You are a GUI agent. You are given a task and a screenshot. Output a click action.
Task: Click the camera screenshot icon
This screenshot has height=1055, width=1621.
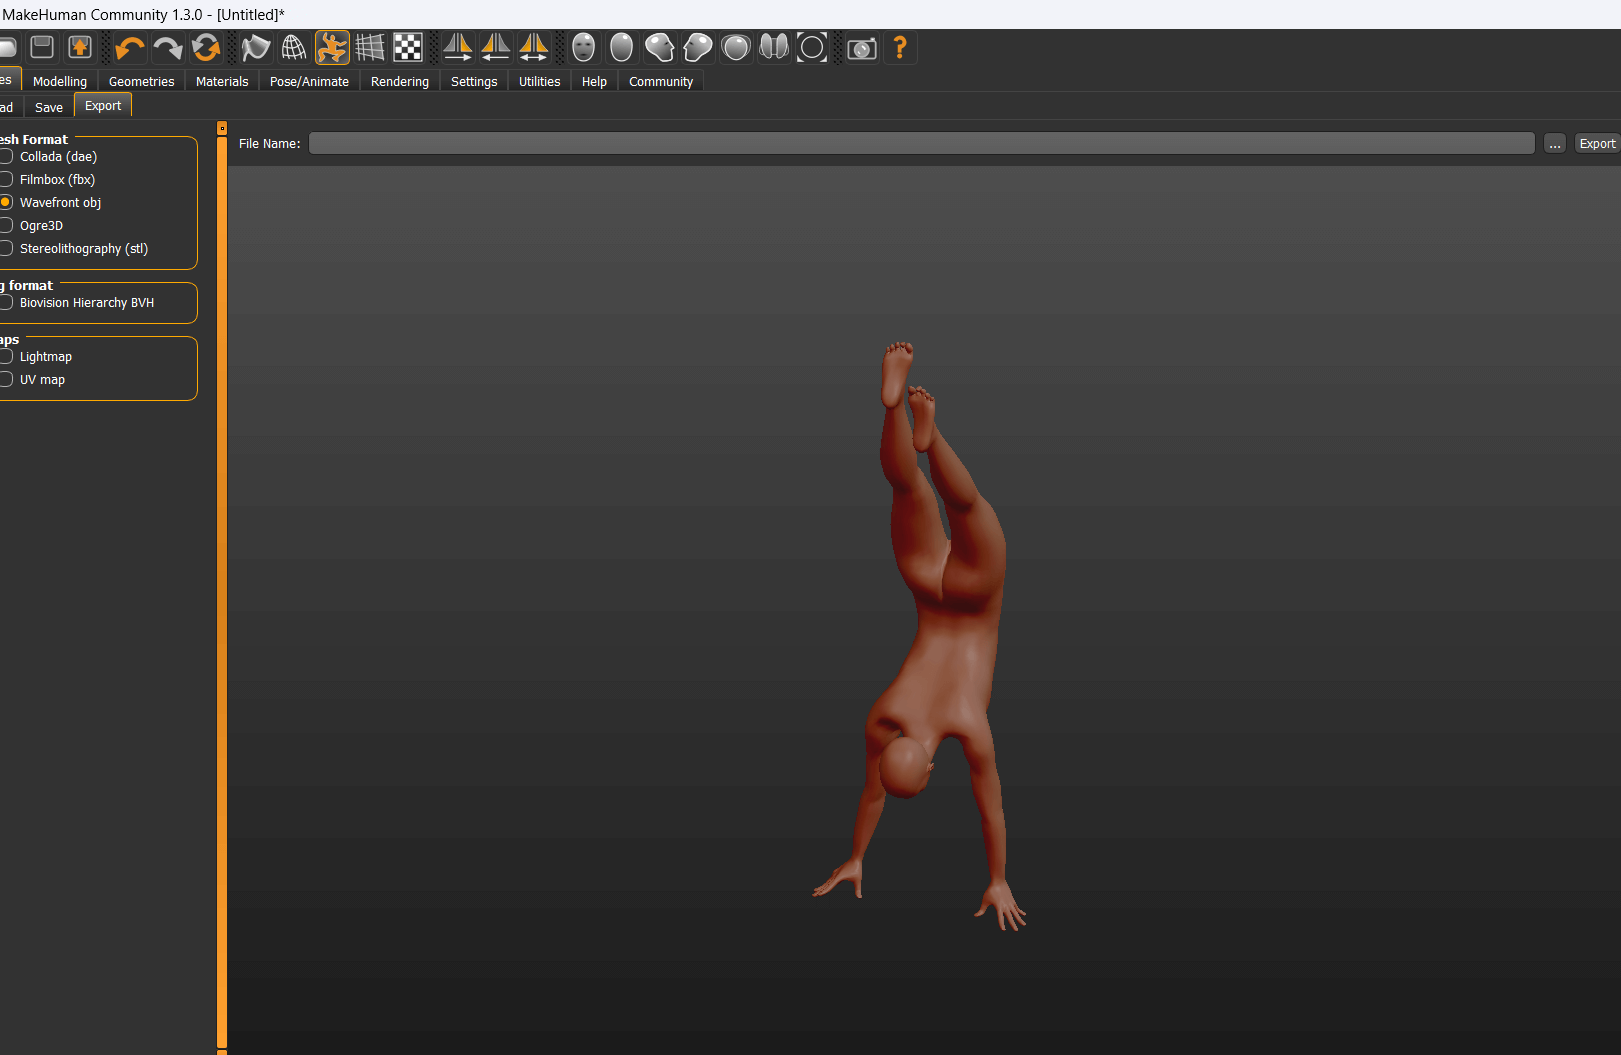coord(861,48)
